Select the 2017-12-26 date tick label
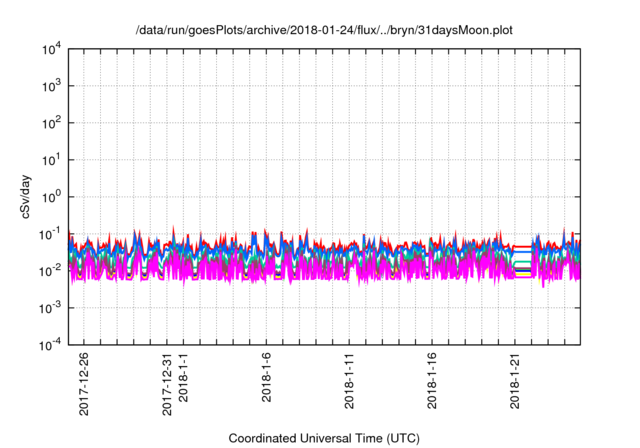640x448 pixels. click(84, 386)
